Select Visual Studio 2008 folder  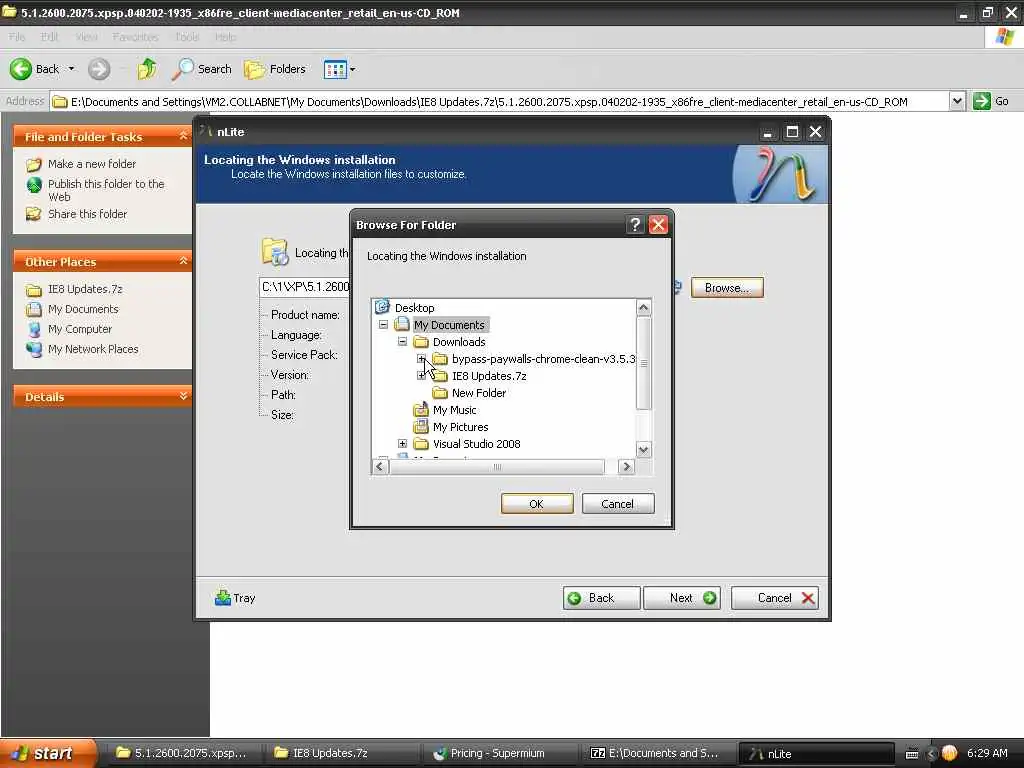tap(476, 443)
